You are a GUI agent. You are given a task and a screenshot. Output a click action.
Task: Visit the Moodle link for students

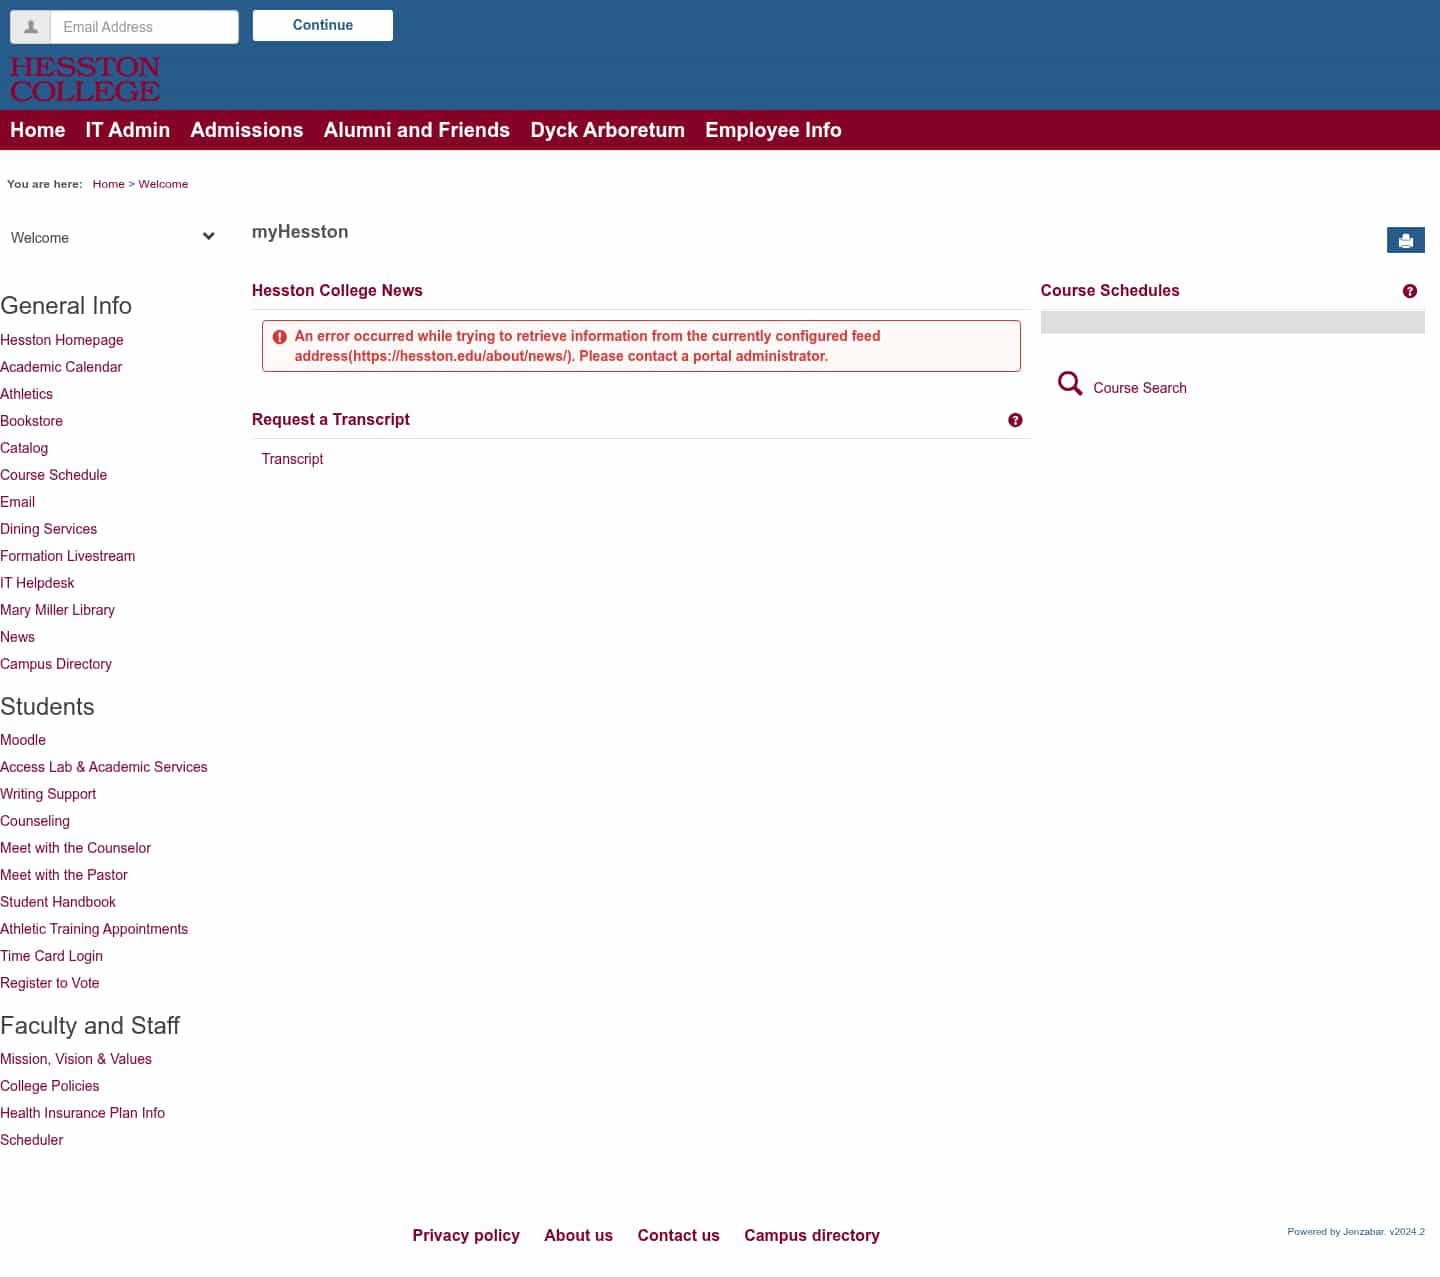click(x=23, y=740)
